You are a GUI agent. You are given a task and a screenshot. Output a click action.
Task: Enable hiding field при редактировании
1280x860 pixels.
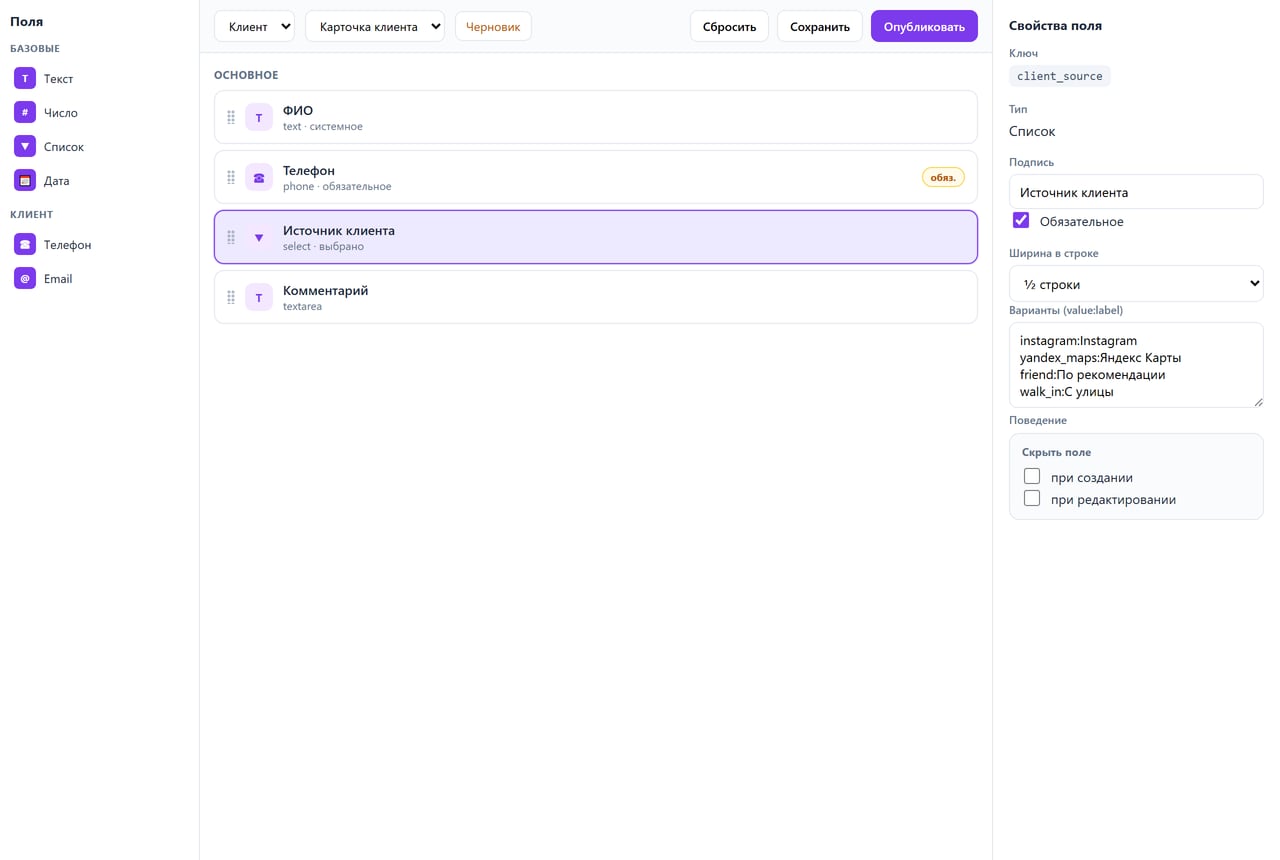click(x=1032, y=498)
